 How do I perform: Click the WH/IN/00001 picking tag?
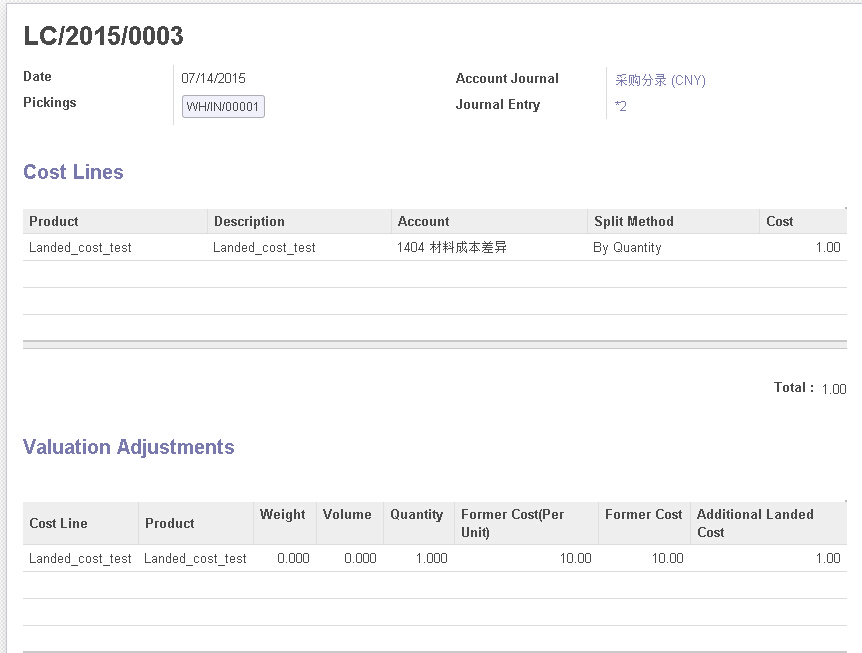(x=223, y=107)
